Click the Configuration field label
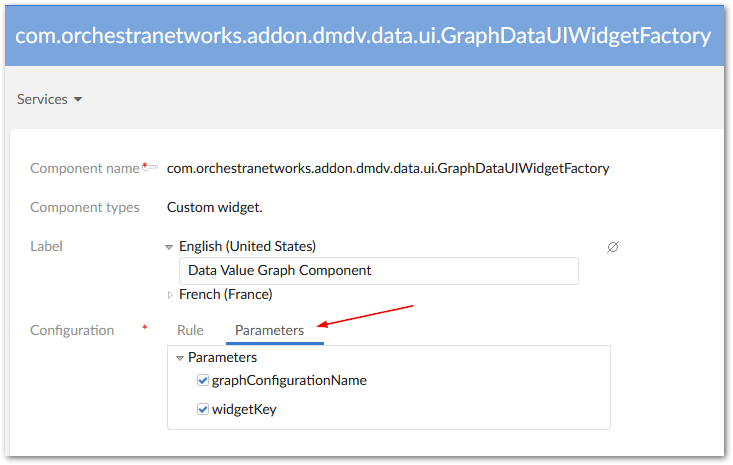The height and width of the screenshot is (465, 733). pyautogui.click(x=72, y=330)
